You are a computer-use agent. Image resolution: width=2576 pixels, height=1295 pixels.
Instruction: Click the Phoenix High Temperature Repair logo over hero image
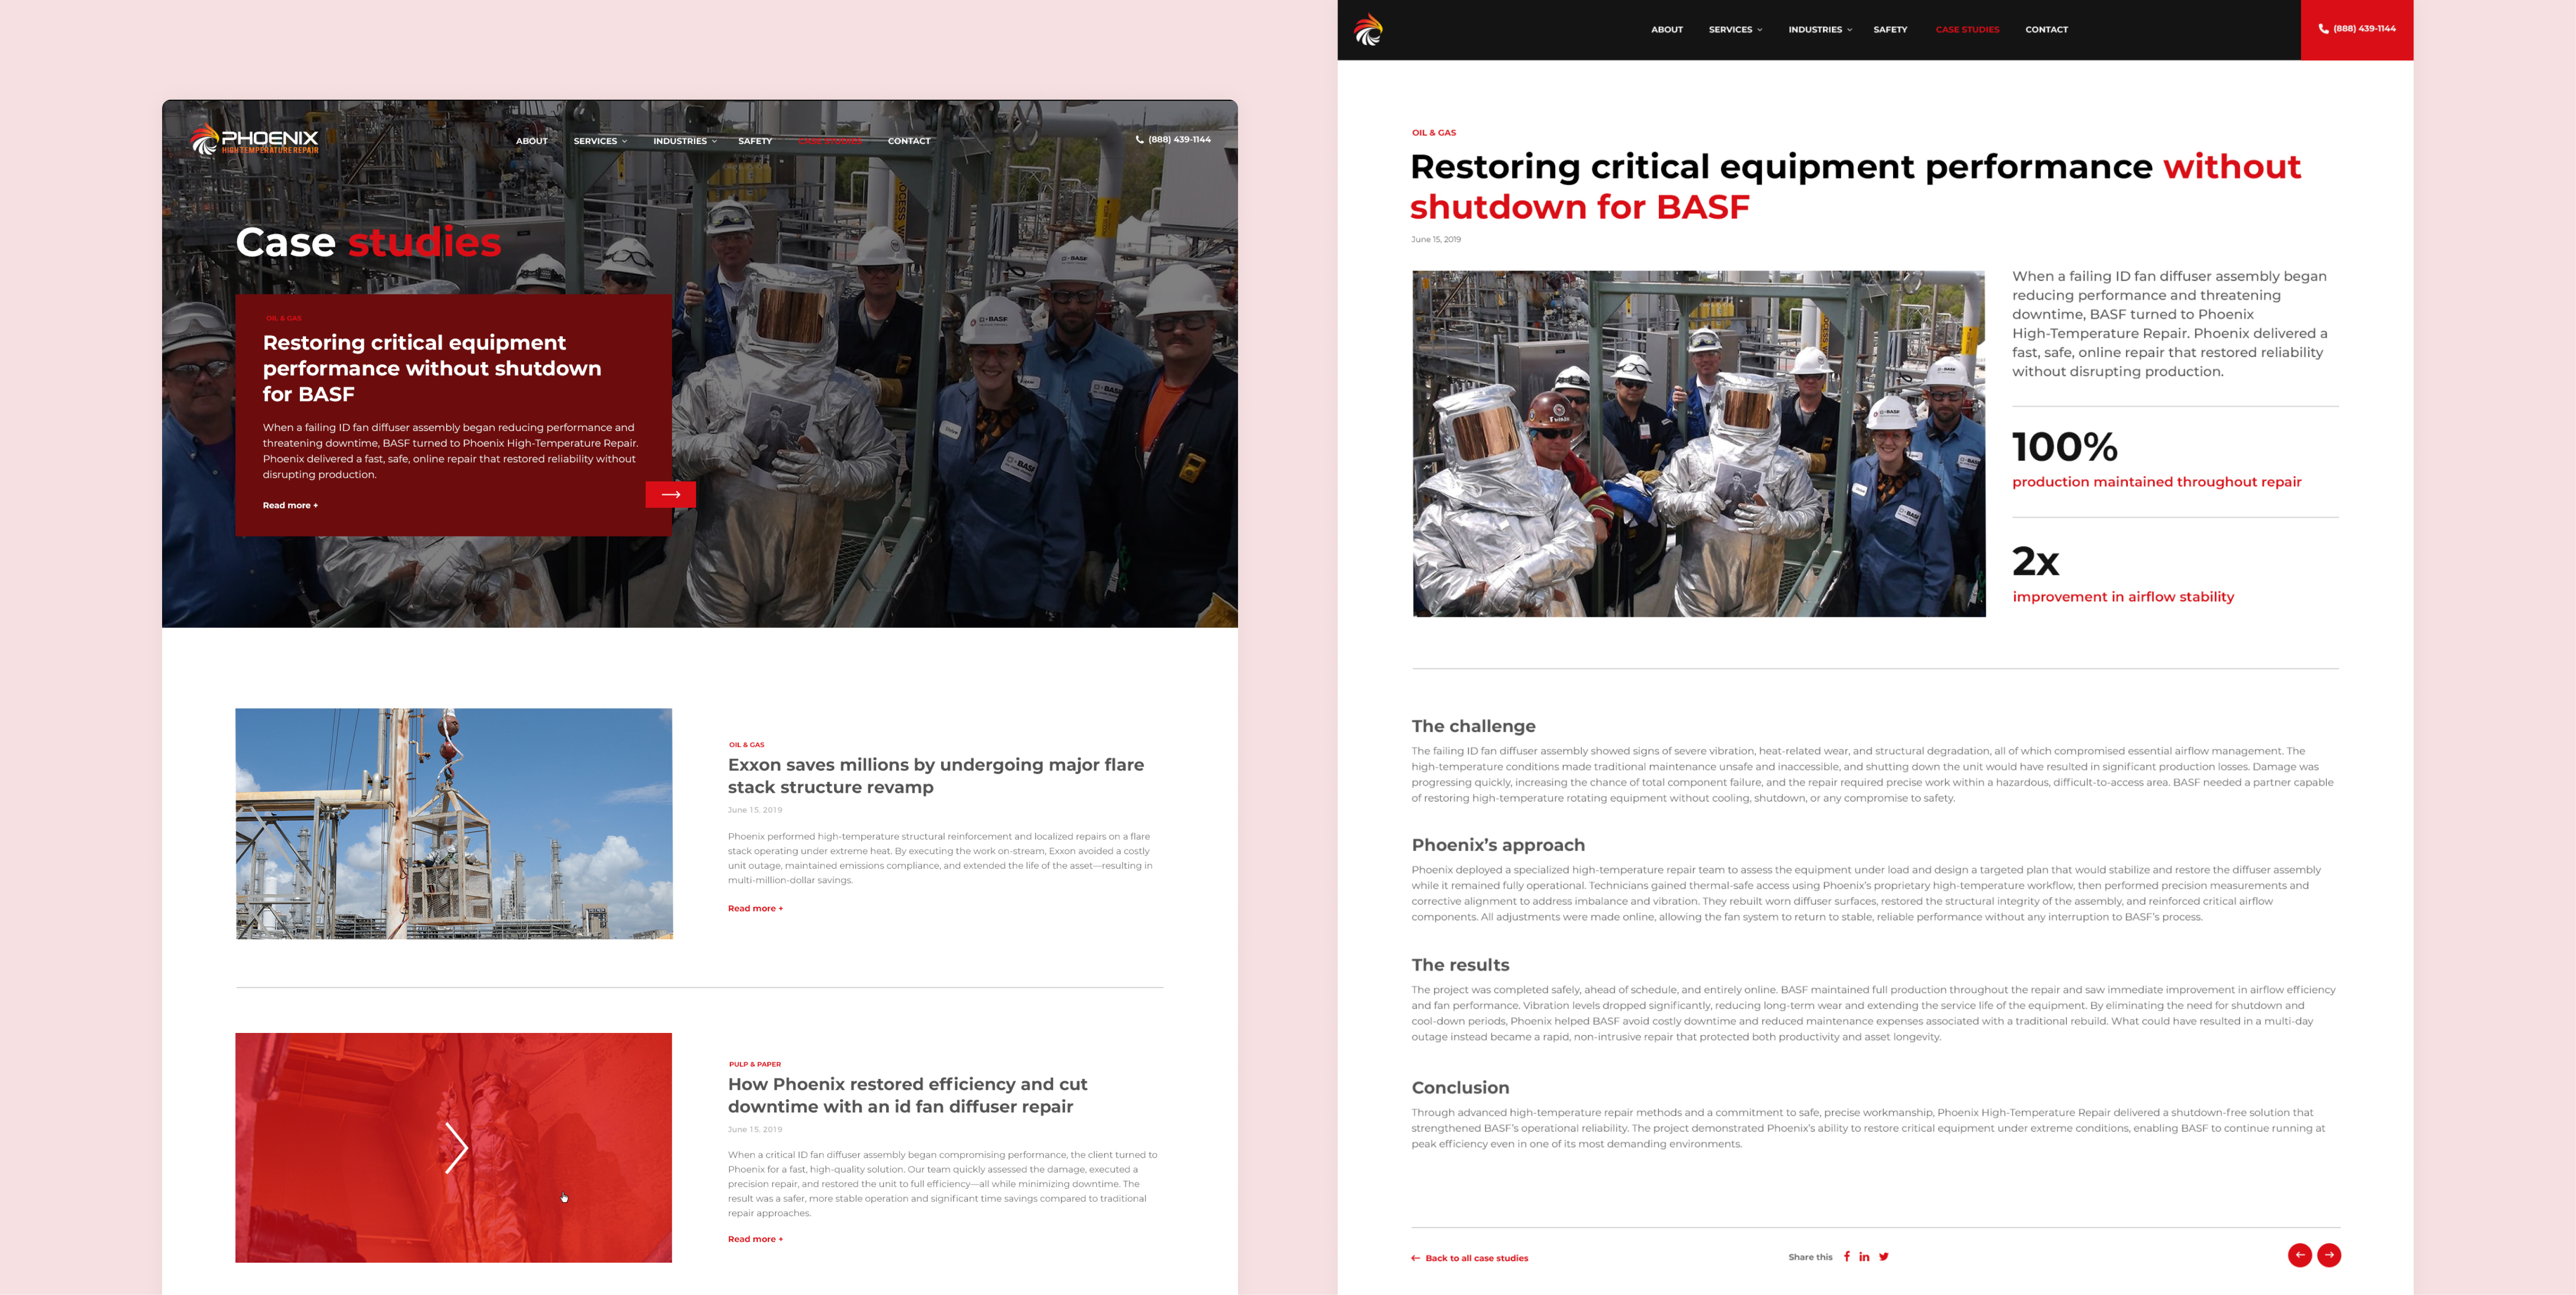pyautogui.click(x=254, y=140)
